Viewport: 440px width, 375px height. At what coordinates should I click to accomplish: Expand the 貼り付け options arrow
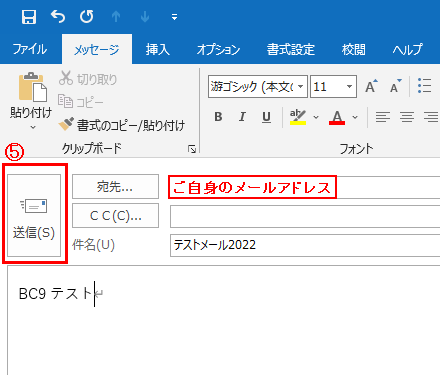[33, 127]
